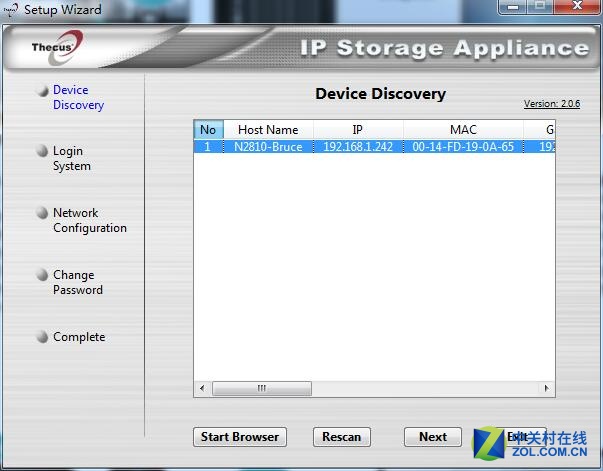Select host name N2810-Bruce cell
Image resolution: width=603 pixels, height=471 pixels.
coord(268,146)
